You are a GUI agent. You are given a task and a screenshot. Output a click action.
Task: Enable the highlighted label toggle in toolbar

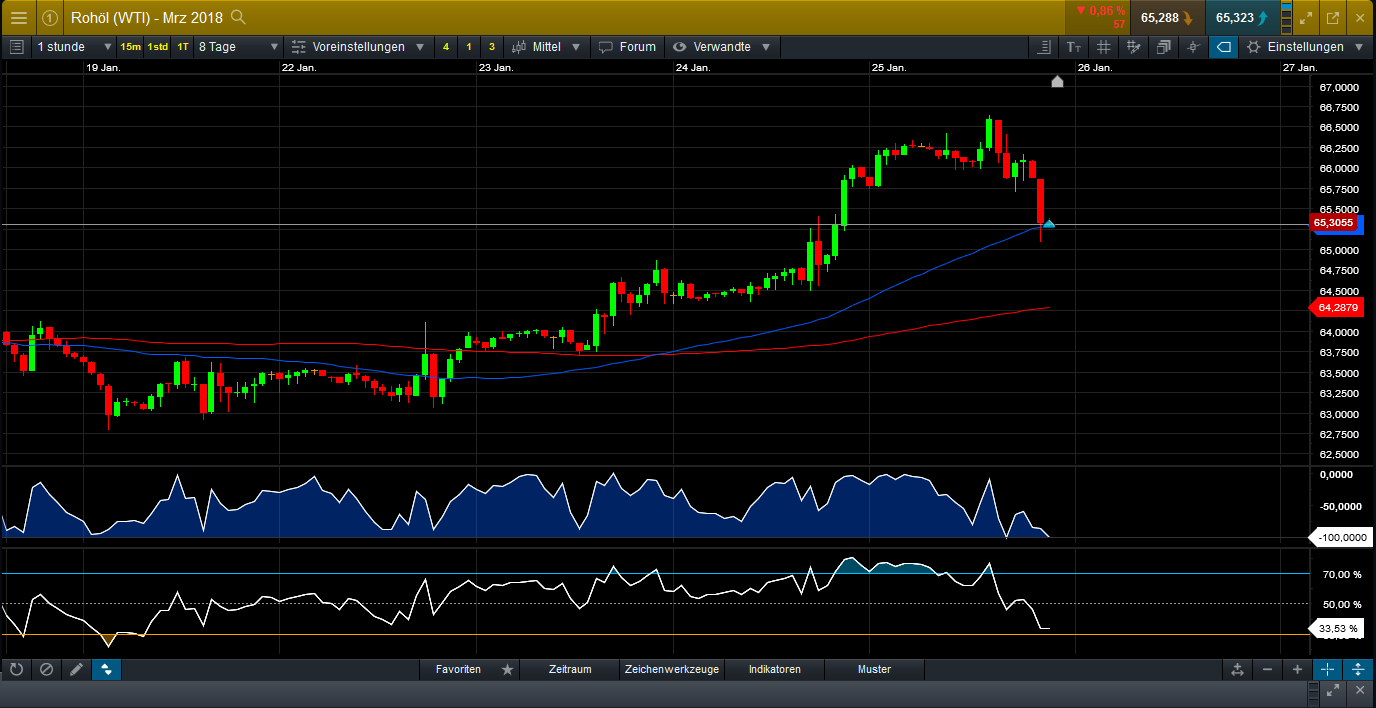tap(1222, 46)
